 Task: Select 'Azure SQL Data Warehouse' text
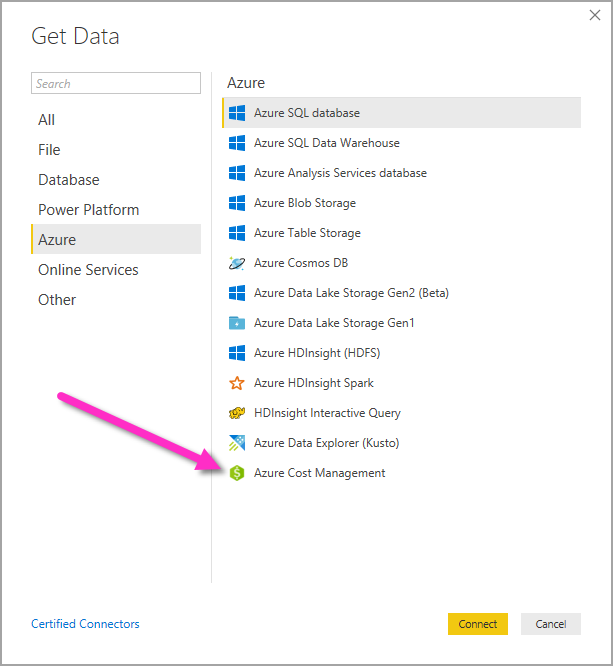pyautogui.click(x=327, y=143)
